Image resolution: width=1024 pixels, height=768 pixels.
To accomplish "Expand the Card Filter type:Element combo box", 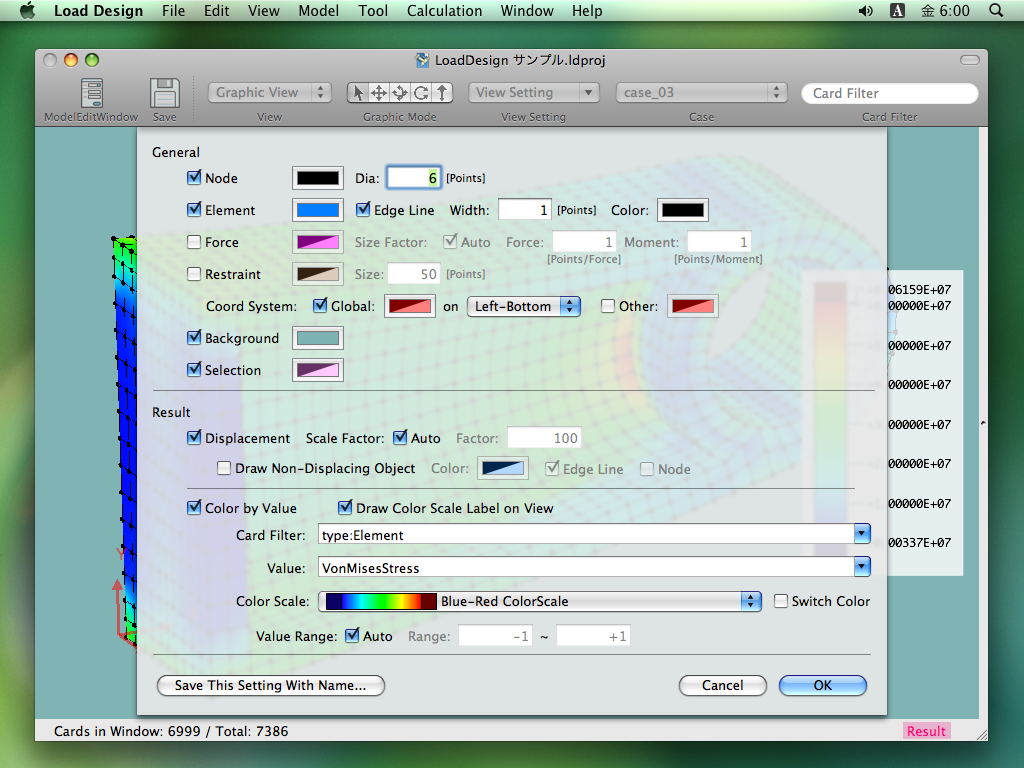I will pos(862,534).
